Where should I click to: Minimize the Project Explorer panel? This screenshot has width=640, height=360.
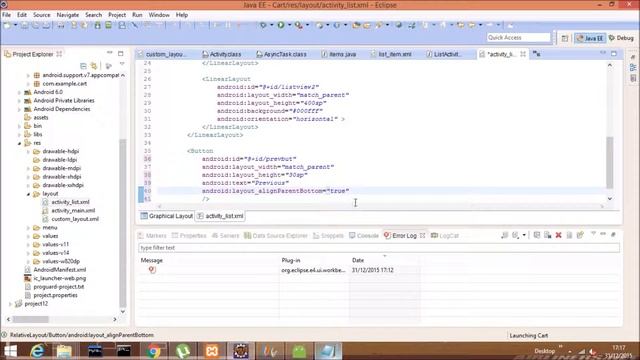[109, 53]
